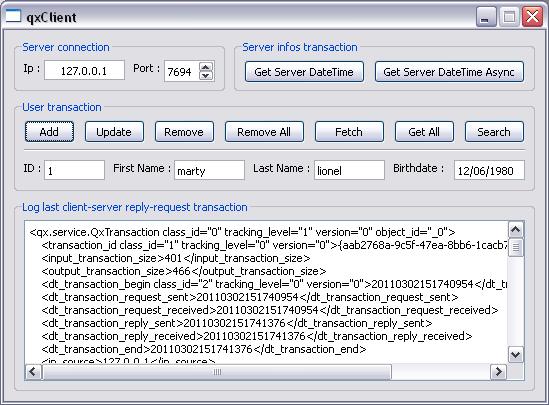Click the Last Name field containing lionel
Viewport: 549px width, 405px height.
tap(349, 170)
